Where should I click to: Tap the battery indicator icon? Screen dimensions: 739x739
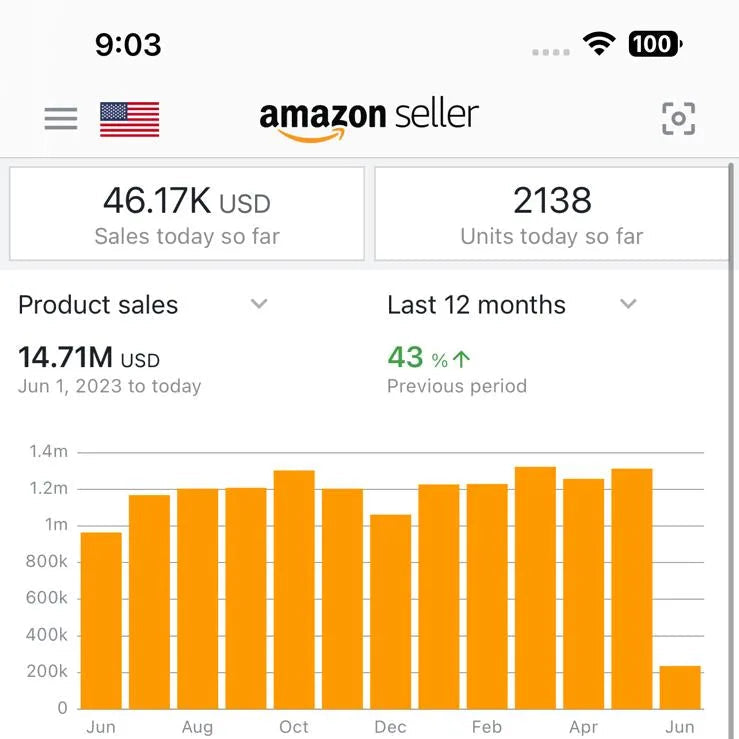(x=655, y=44)
